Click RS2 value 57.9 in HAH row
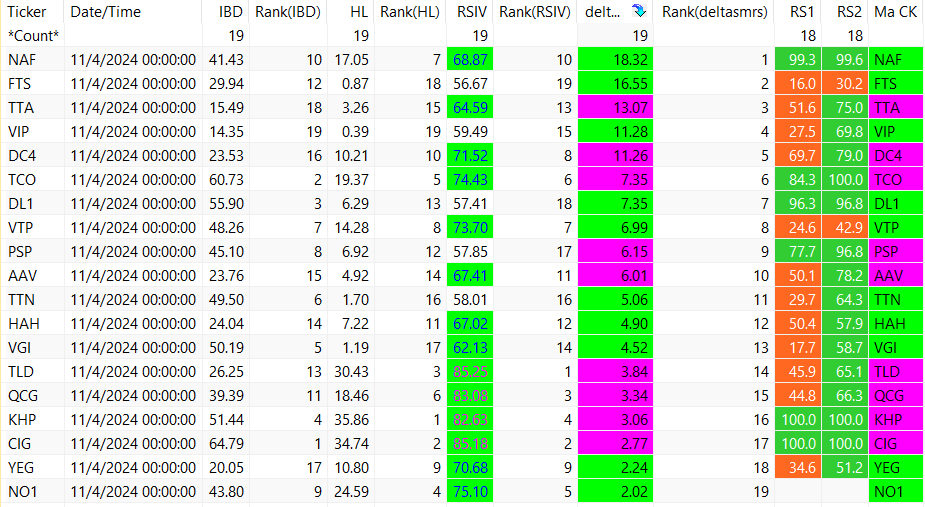Screen dimensions: 925x507 (x=844, y=323)
